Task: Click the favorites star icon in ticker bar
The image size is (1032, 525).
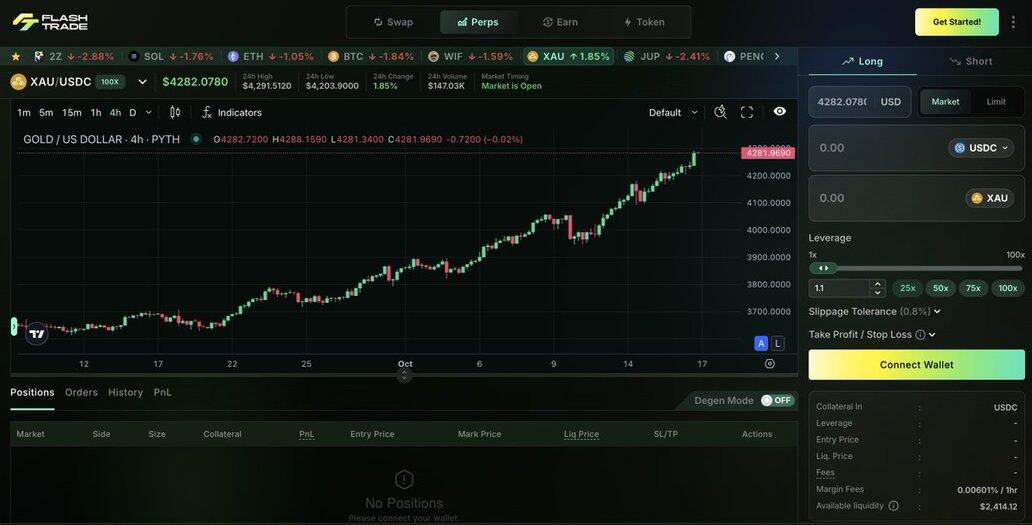Action: pyautogui.click(x=15, y=56)
